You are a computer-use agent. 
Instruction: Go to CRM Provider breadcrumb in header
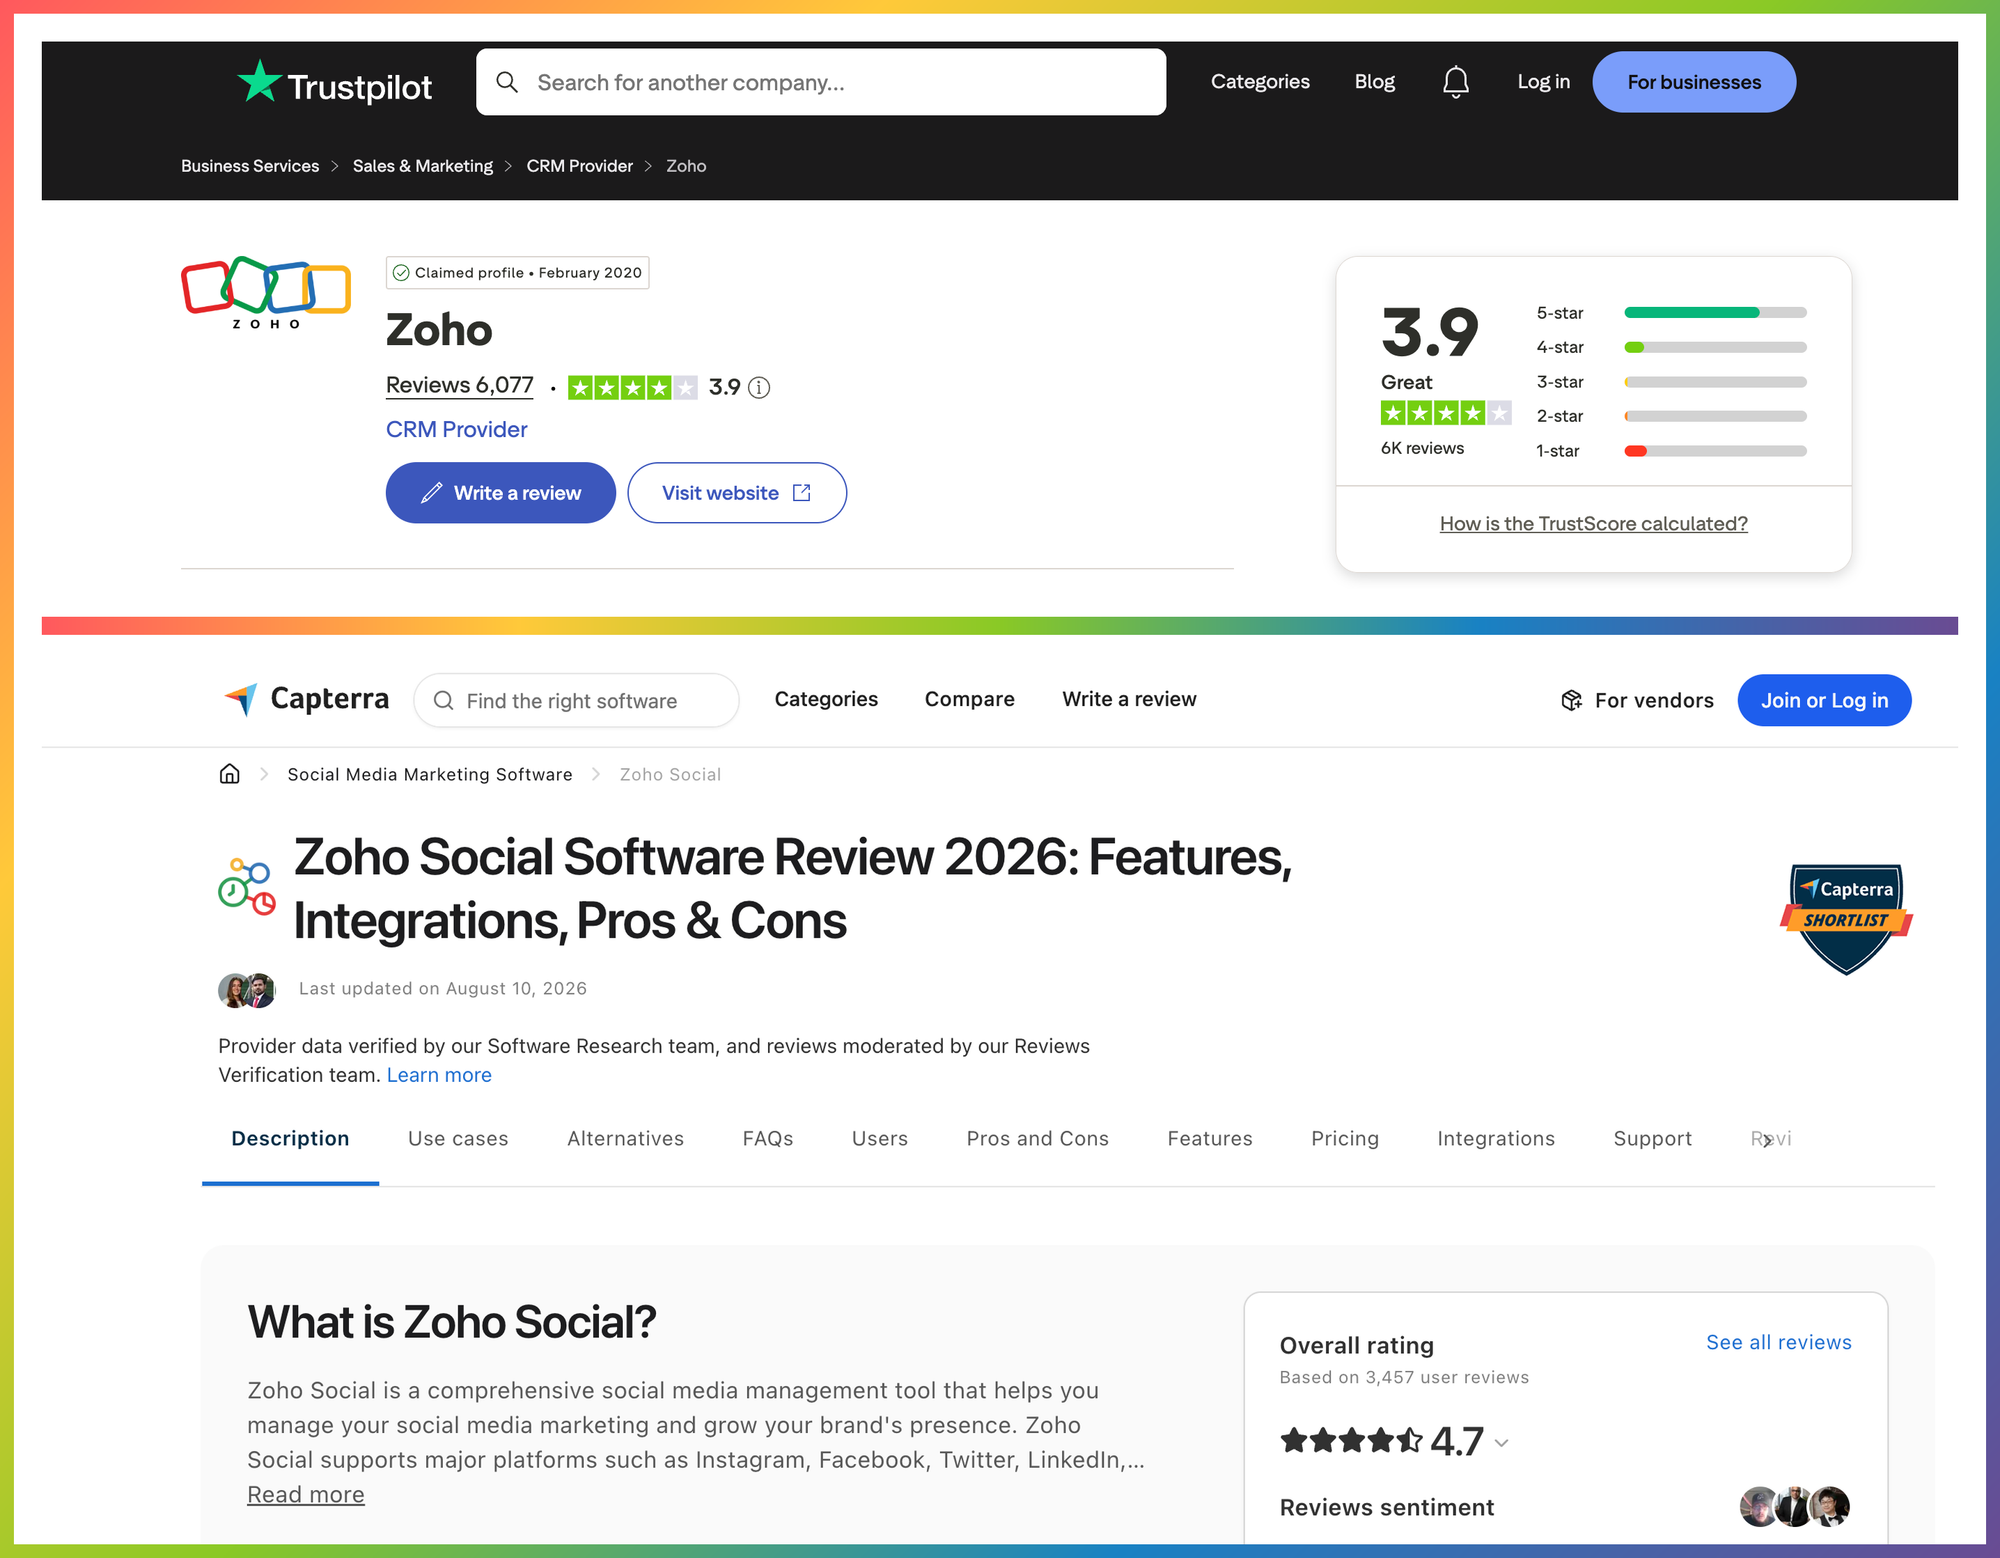580,166
